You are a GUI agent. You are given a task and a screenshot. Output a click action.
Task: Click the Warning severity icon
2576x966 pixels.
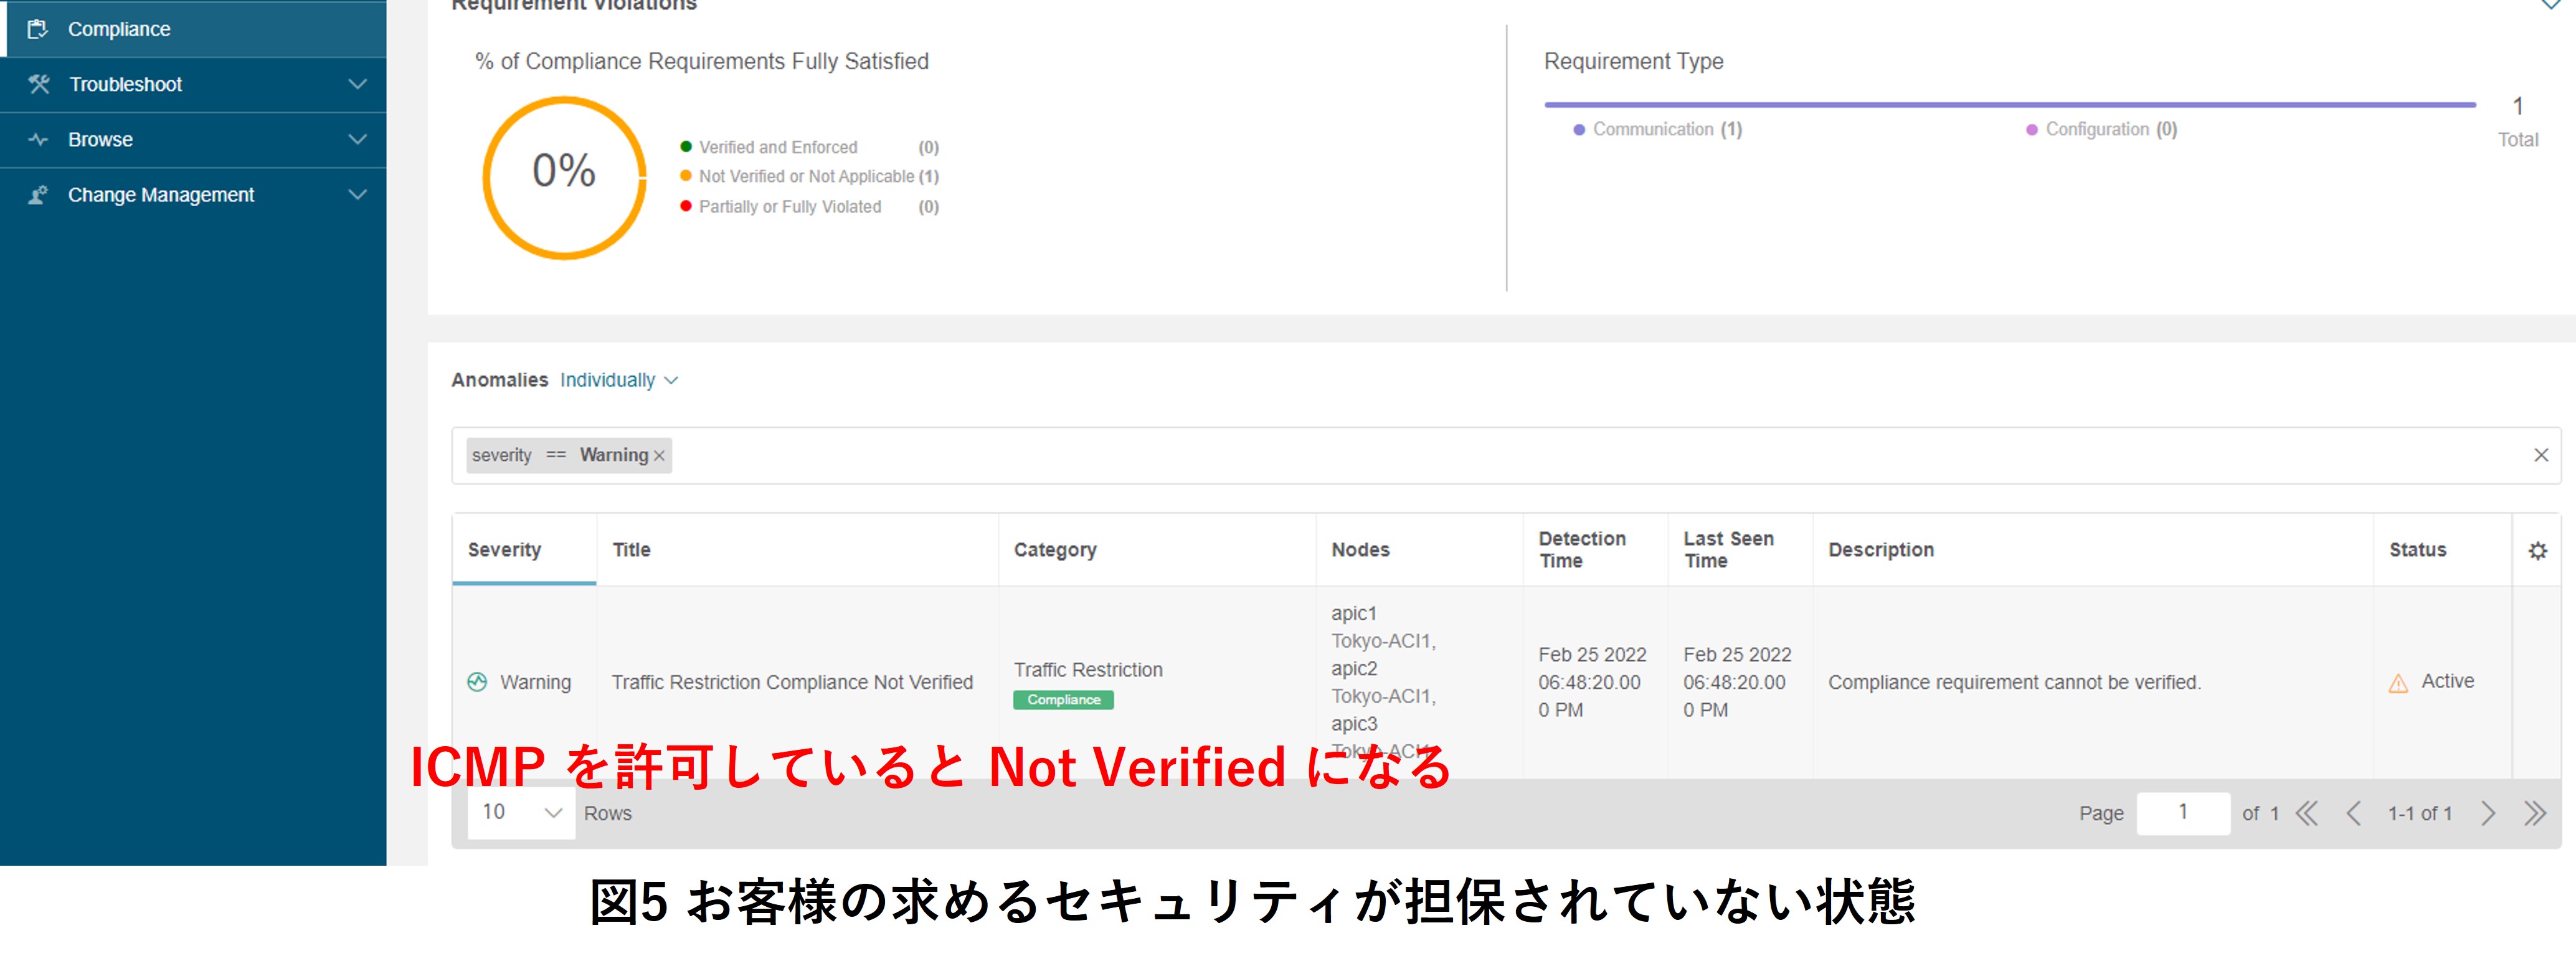477,682
